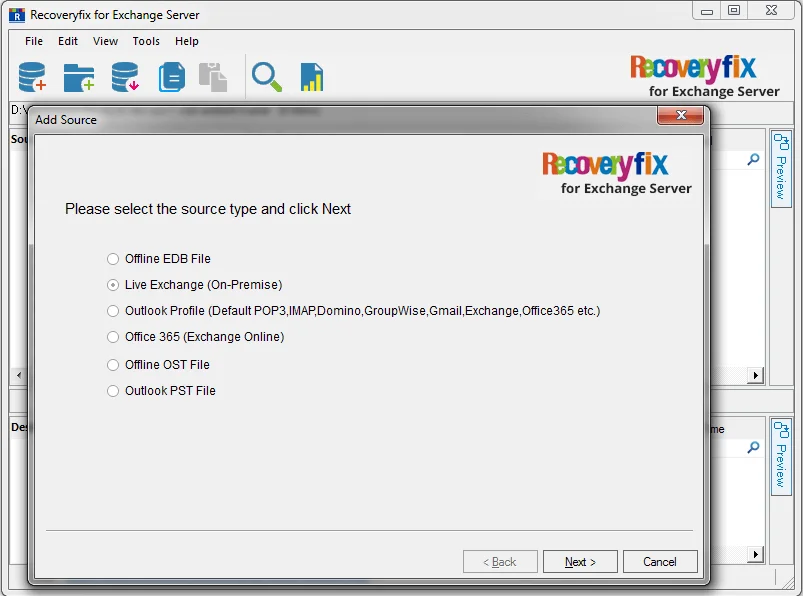
Task: Click the source pane scroll left arrow
Action: [19, 375]
